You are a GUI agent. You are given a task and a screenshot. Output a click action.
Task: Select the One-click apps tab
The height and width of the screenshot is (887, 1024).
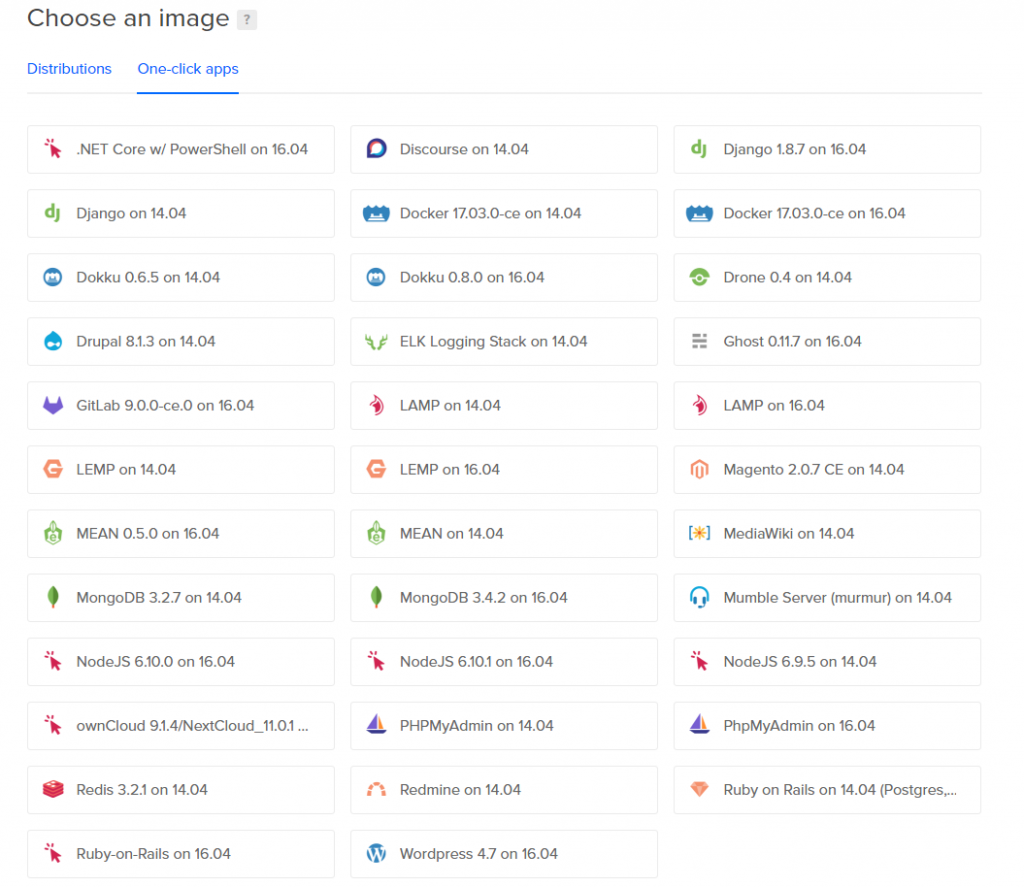[187, 69]
